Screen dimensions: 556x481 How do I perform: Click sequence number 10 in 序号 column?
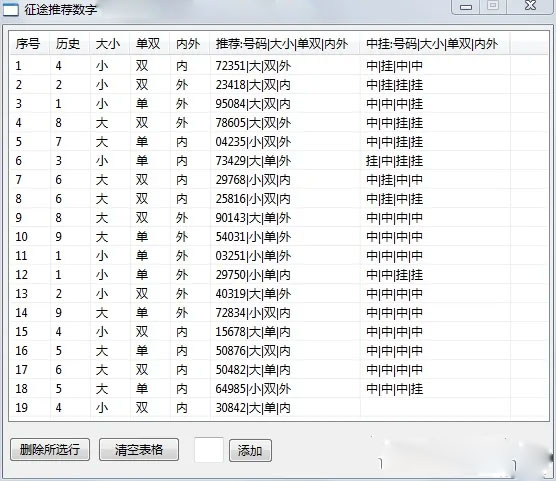coord(21,237)
